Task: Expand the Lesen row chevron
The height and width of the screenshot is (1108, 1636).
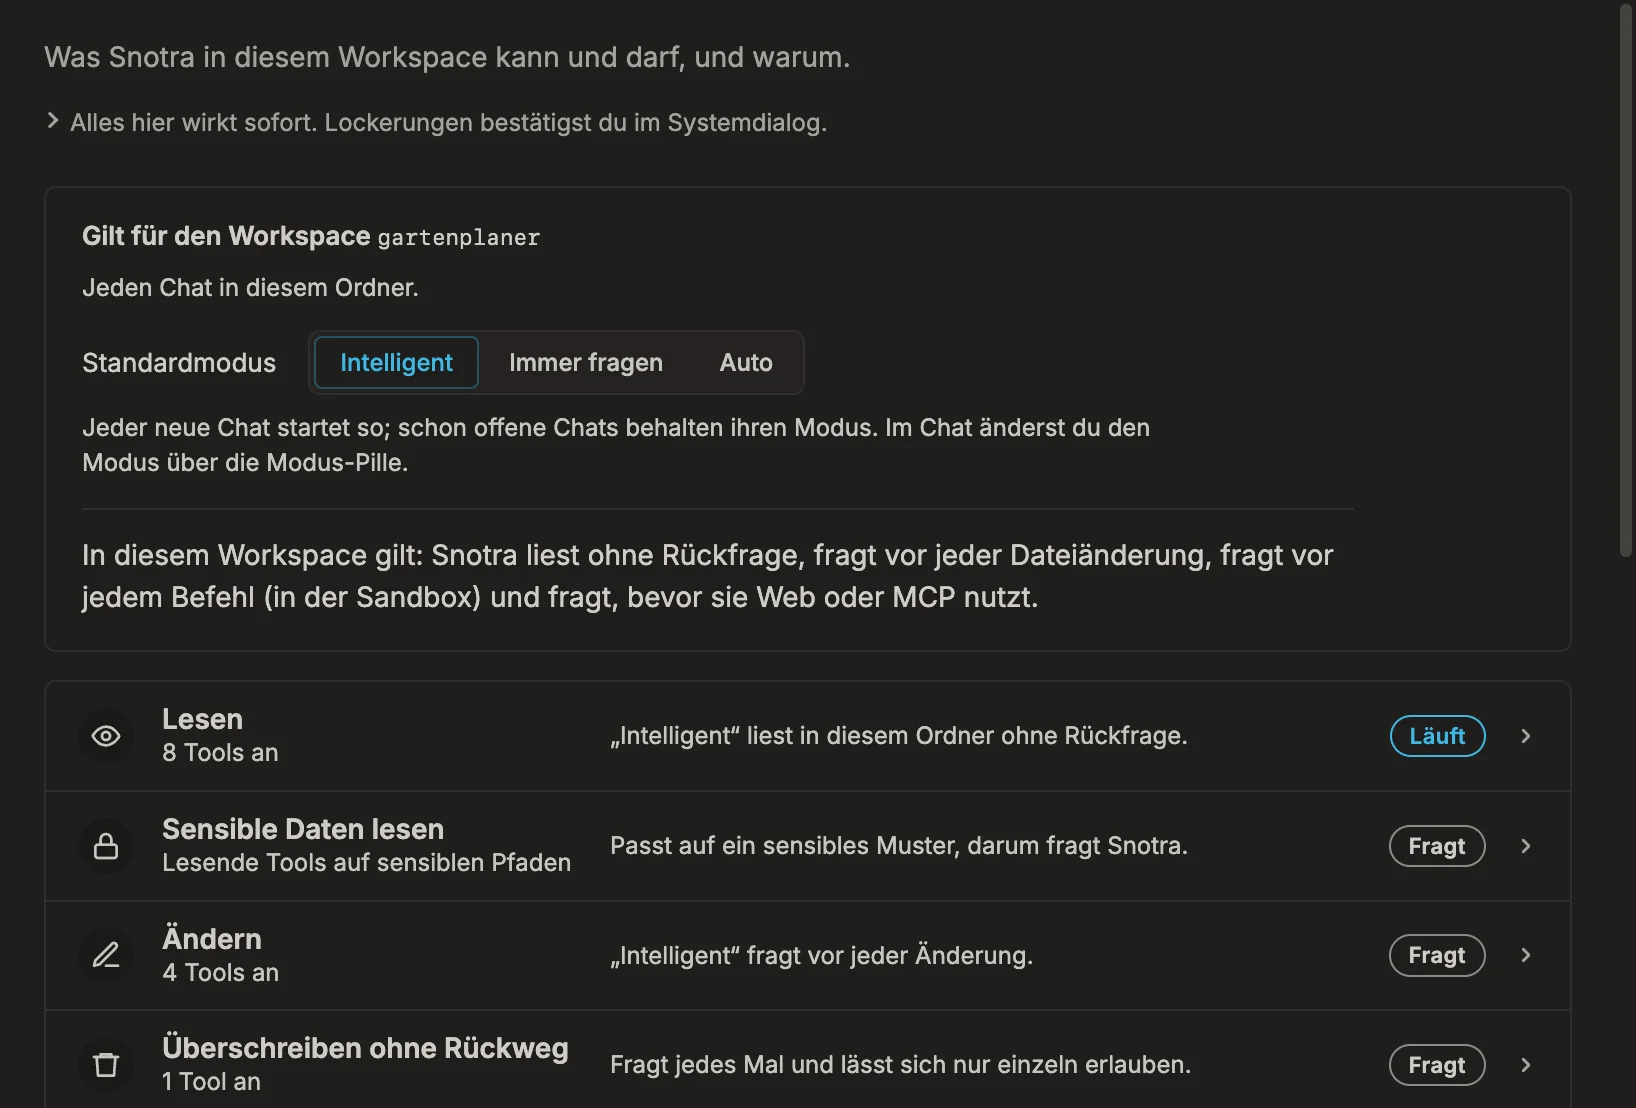Action: [x=1526, y=736]
